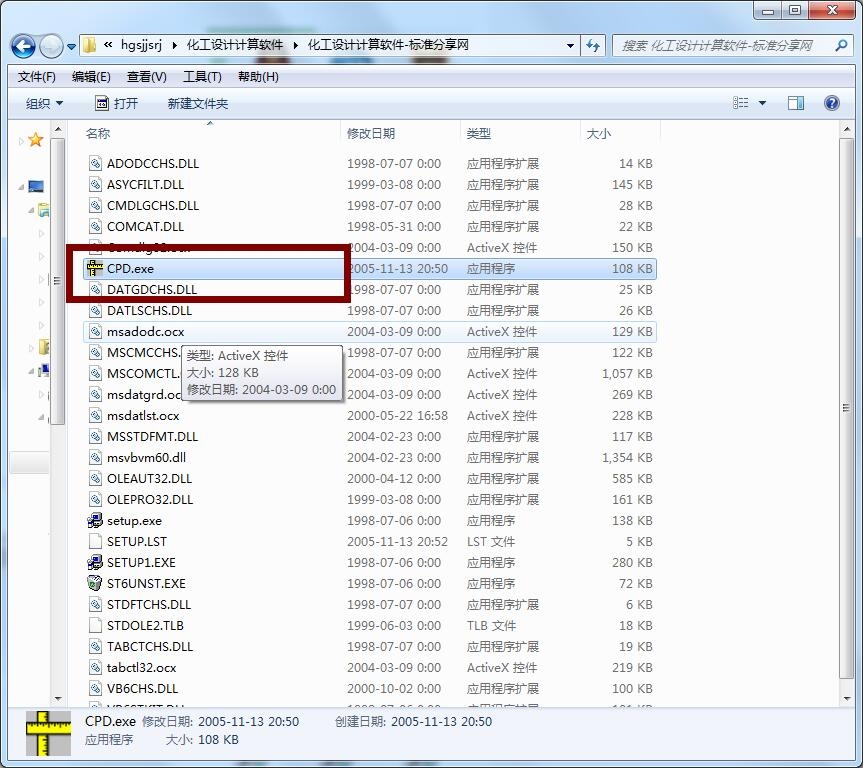This screenshot has width=863, height=768.
Task: Select DATGDCHS.DLL file icon
Action: click(95, 290)
